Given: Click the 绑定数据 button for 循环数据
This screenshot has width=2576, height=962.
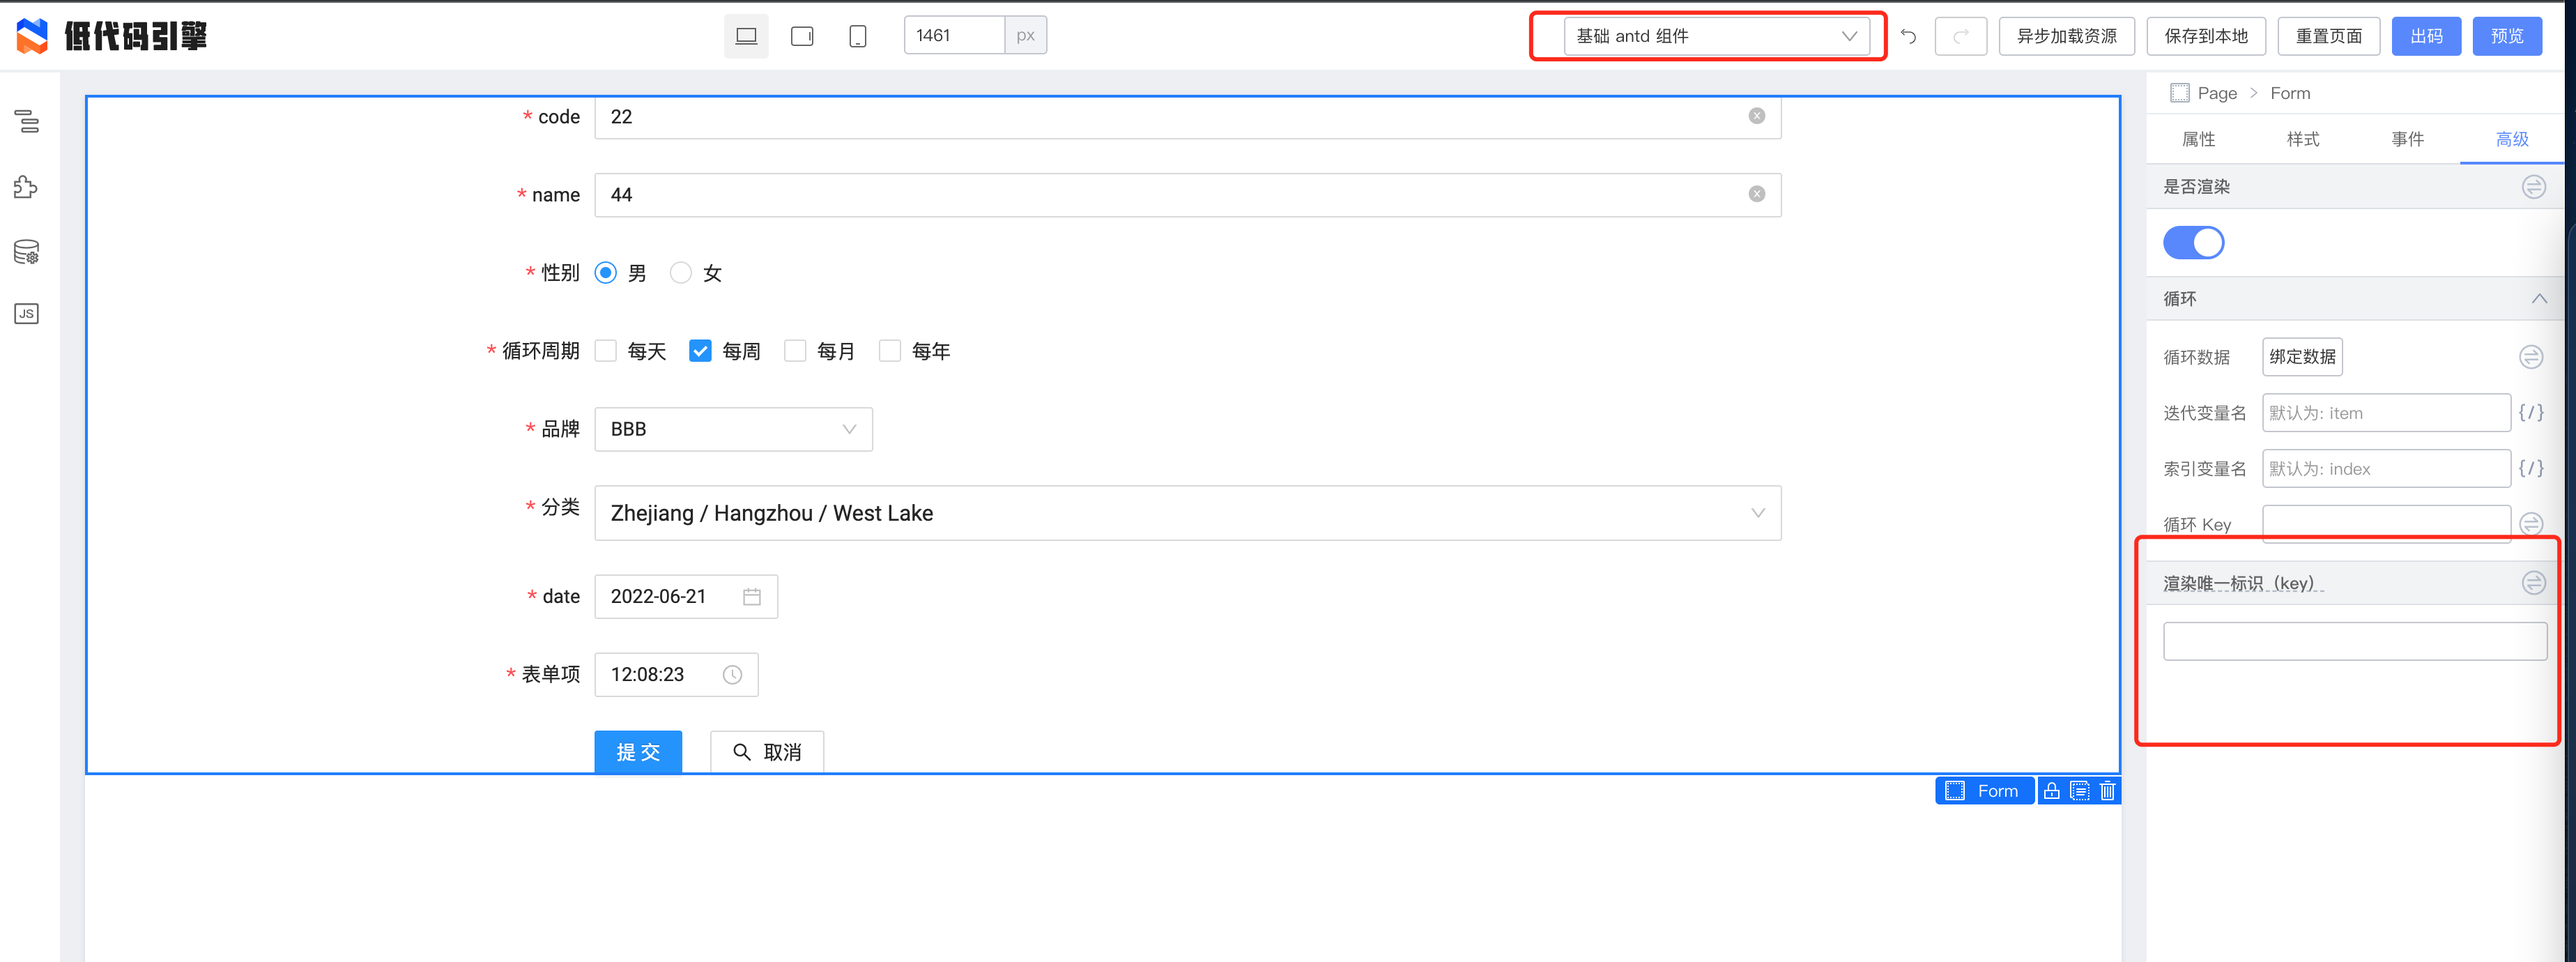Looking at the screenshot, I should pos(2302,356).
